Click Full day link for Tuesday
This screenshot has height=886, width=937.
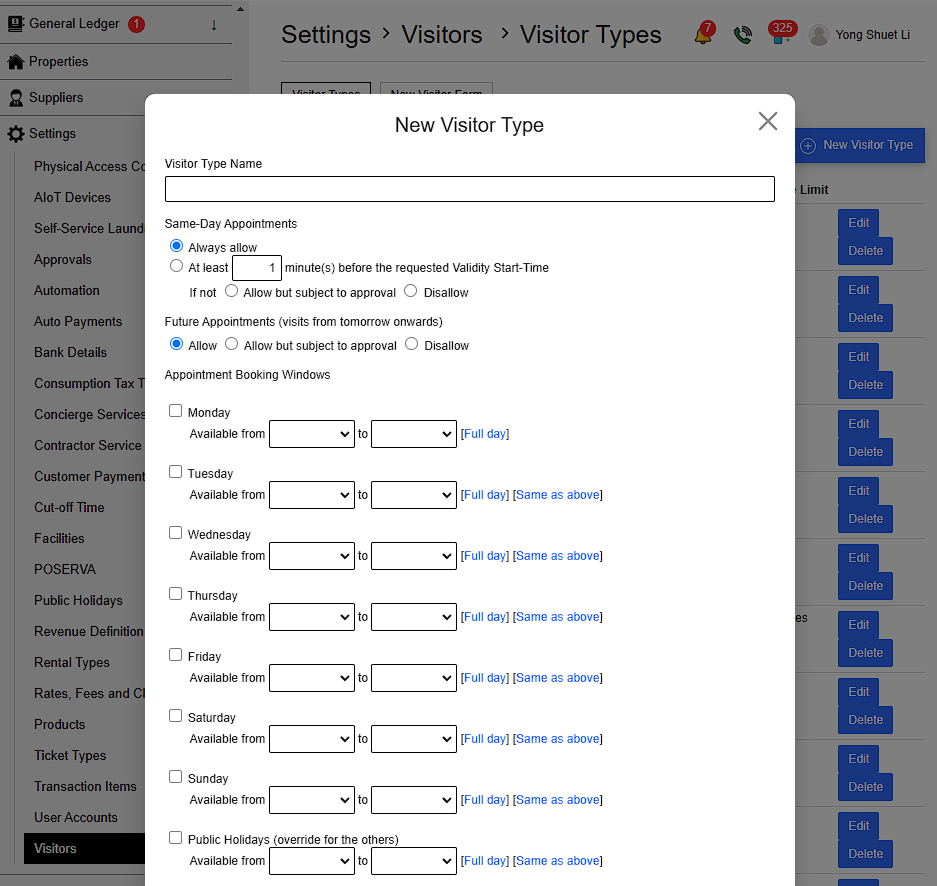[485, 495]
